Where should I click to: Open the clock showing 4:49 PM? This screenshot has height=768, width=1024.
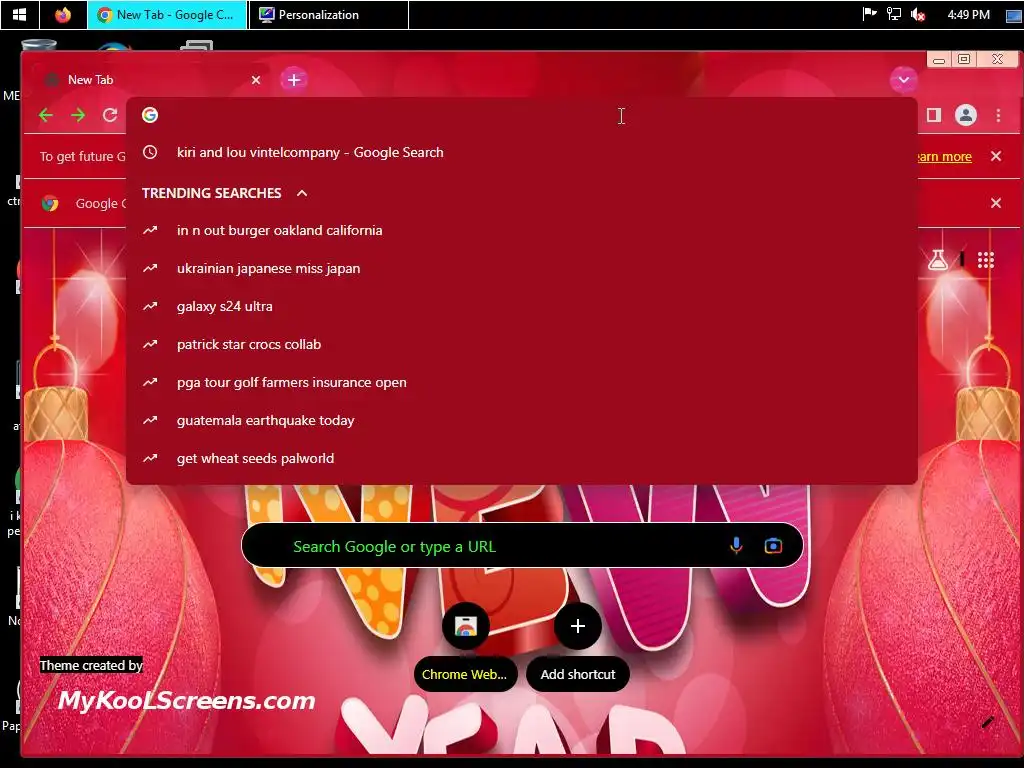[x=968, y=14]
